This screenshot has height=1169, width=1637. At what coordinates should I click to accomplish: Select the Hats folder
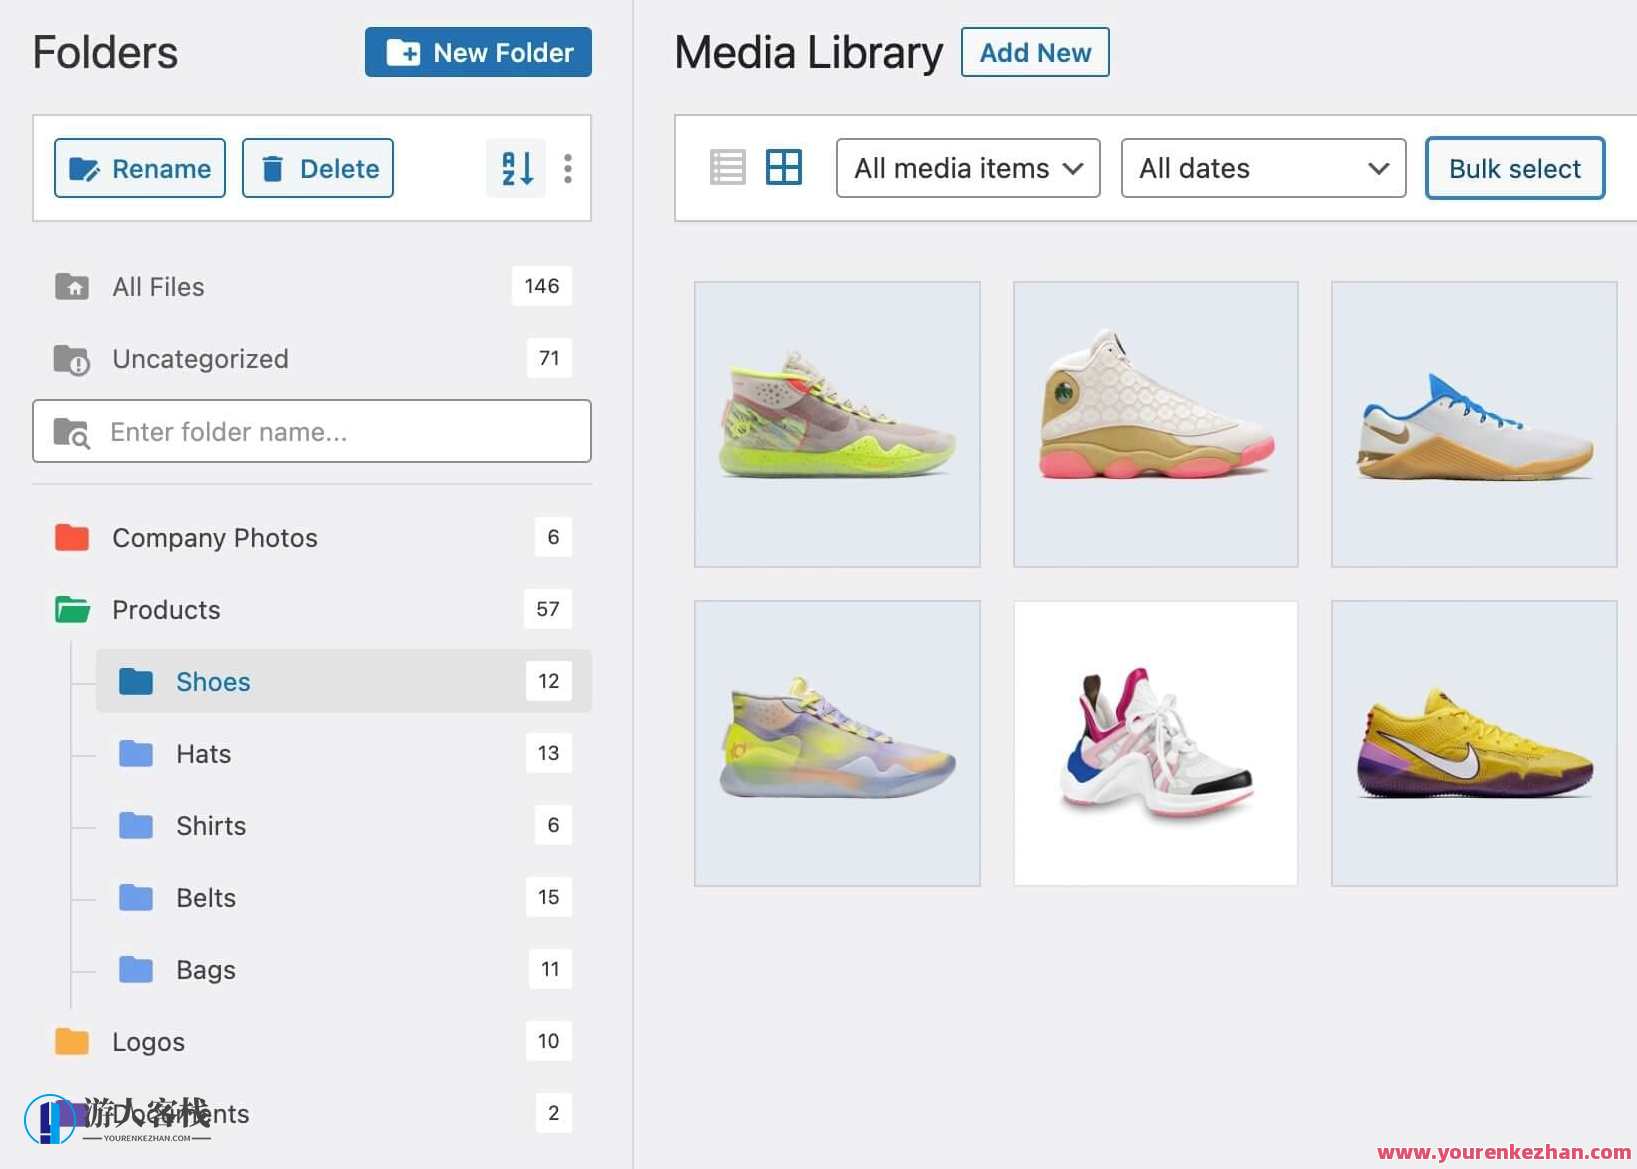(x=203, y=753)
